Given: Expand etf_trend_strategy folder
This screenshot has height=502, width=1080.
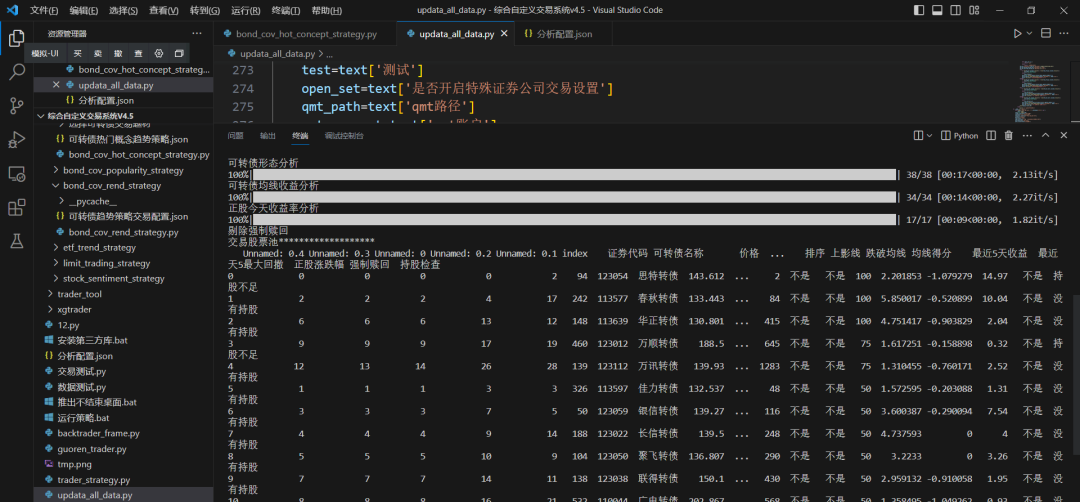Looking at the screenshot, I should [x=99, y=247].
